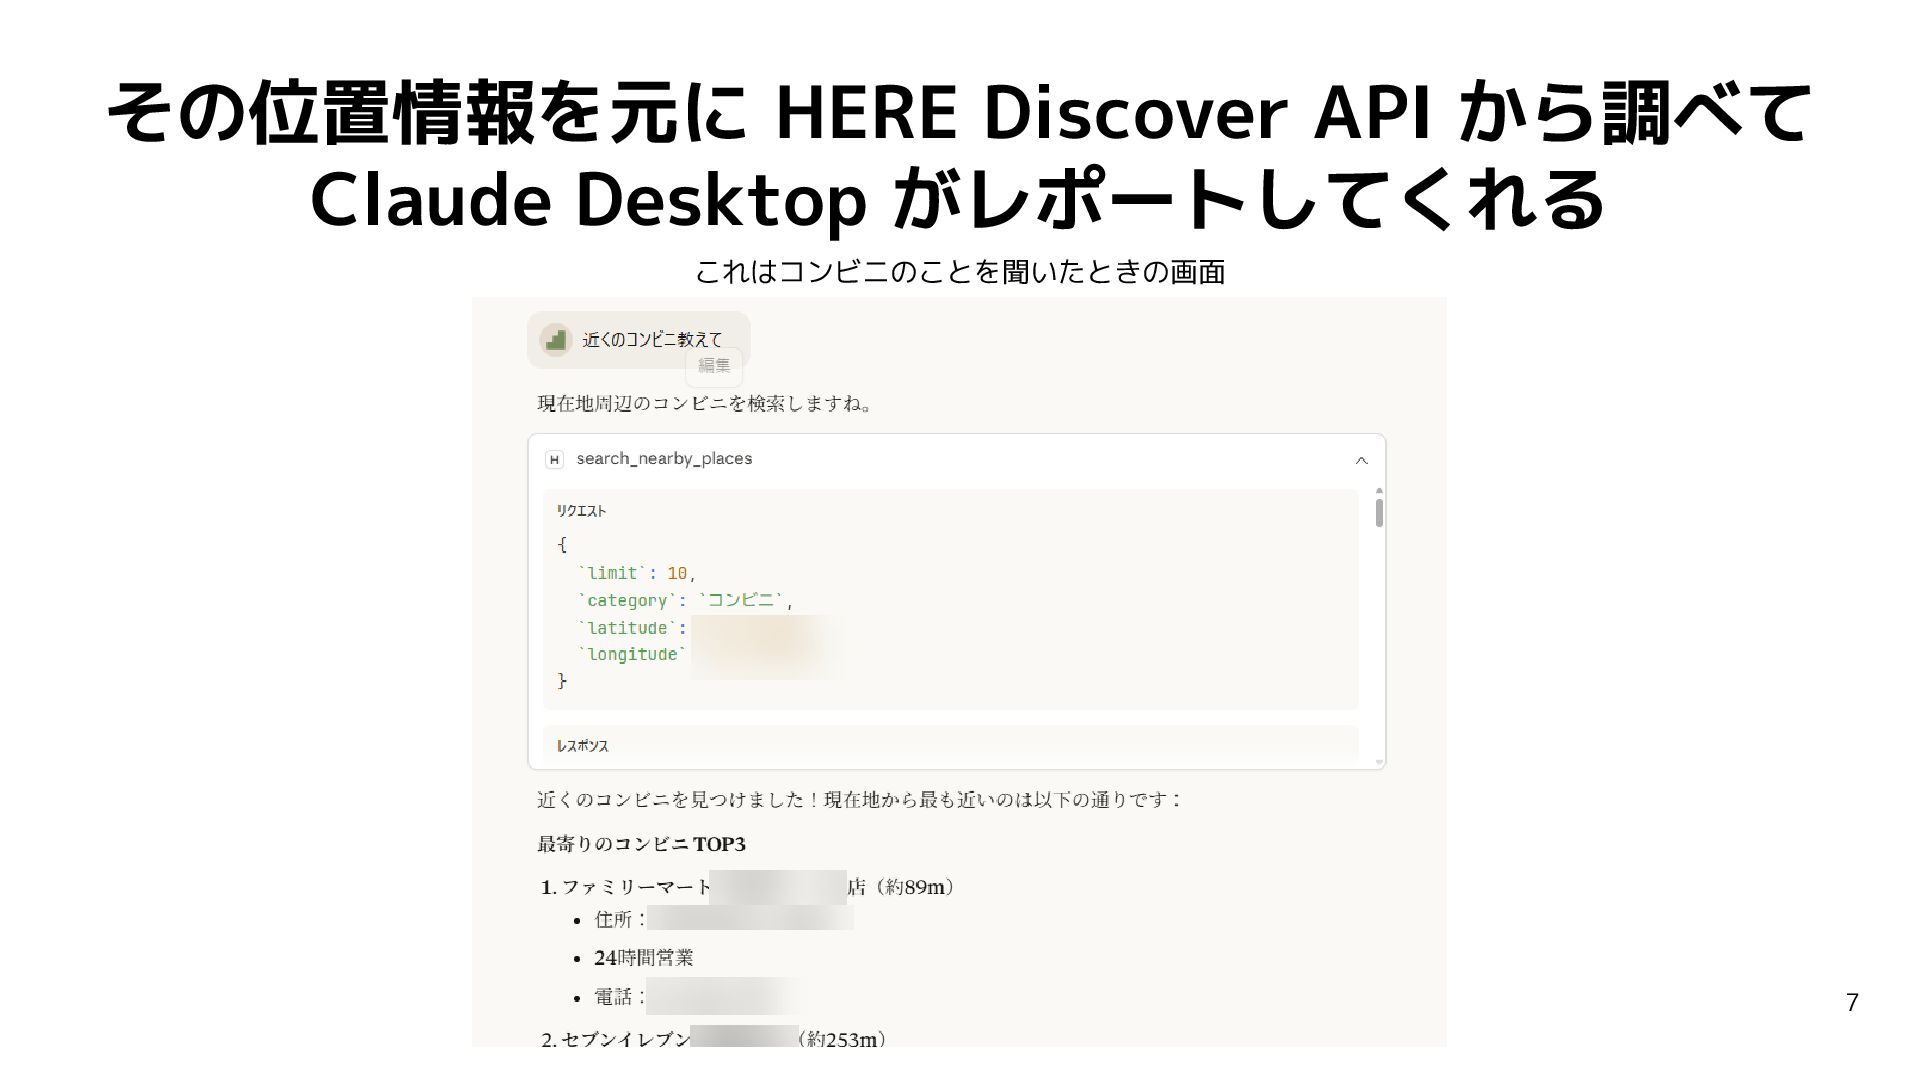Click the 24時間営業 bullet item
Image resolution: width=1920 pixels, height=1080 pixels.
coord(643,958)
